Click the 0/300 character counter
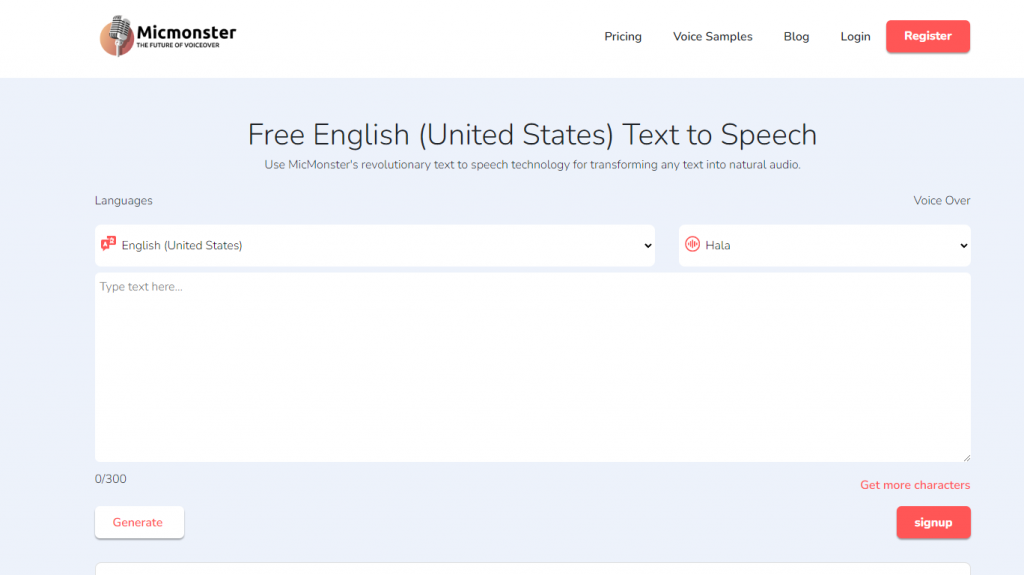 click(110, 479)
